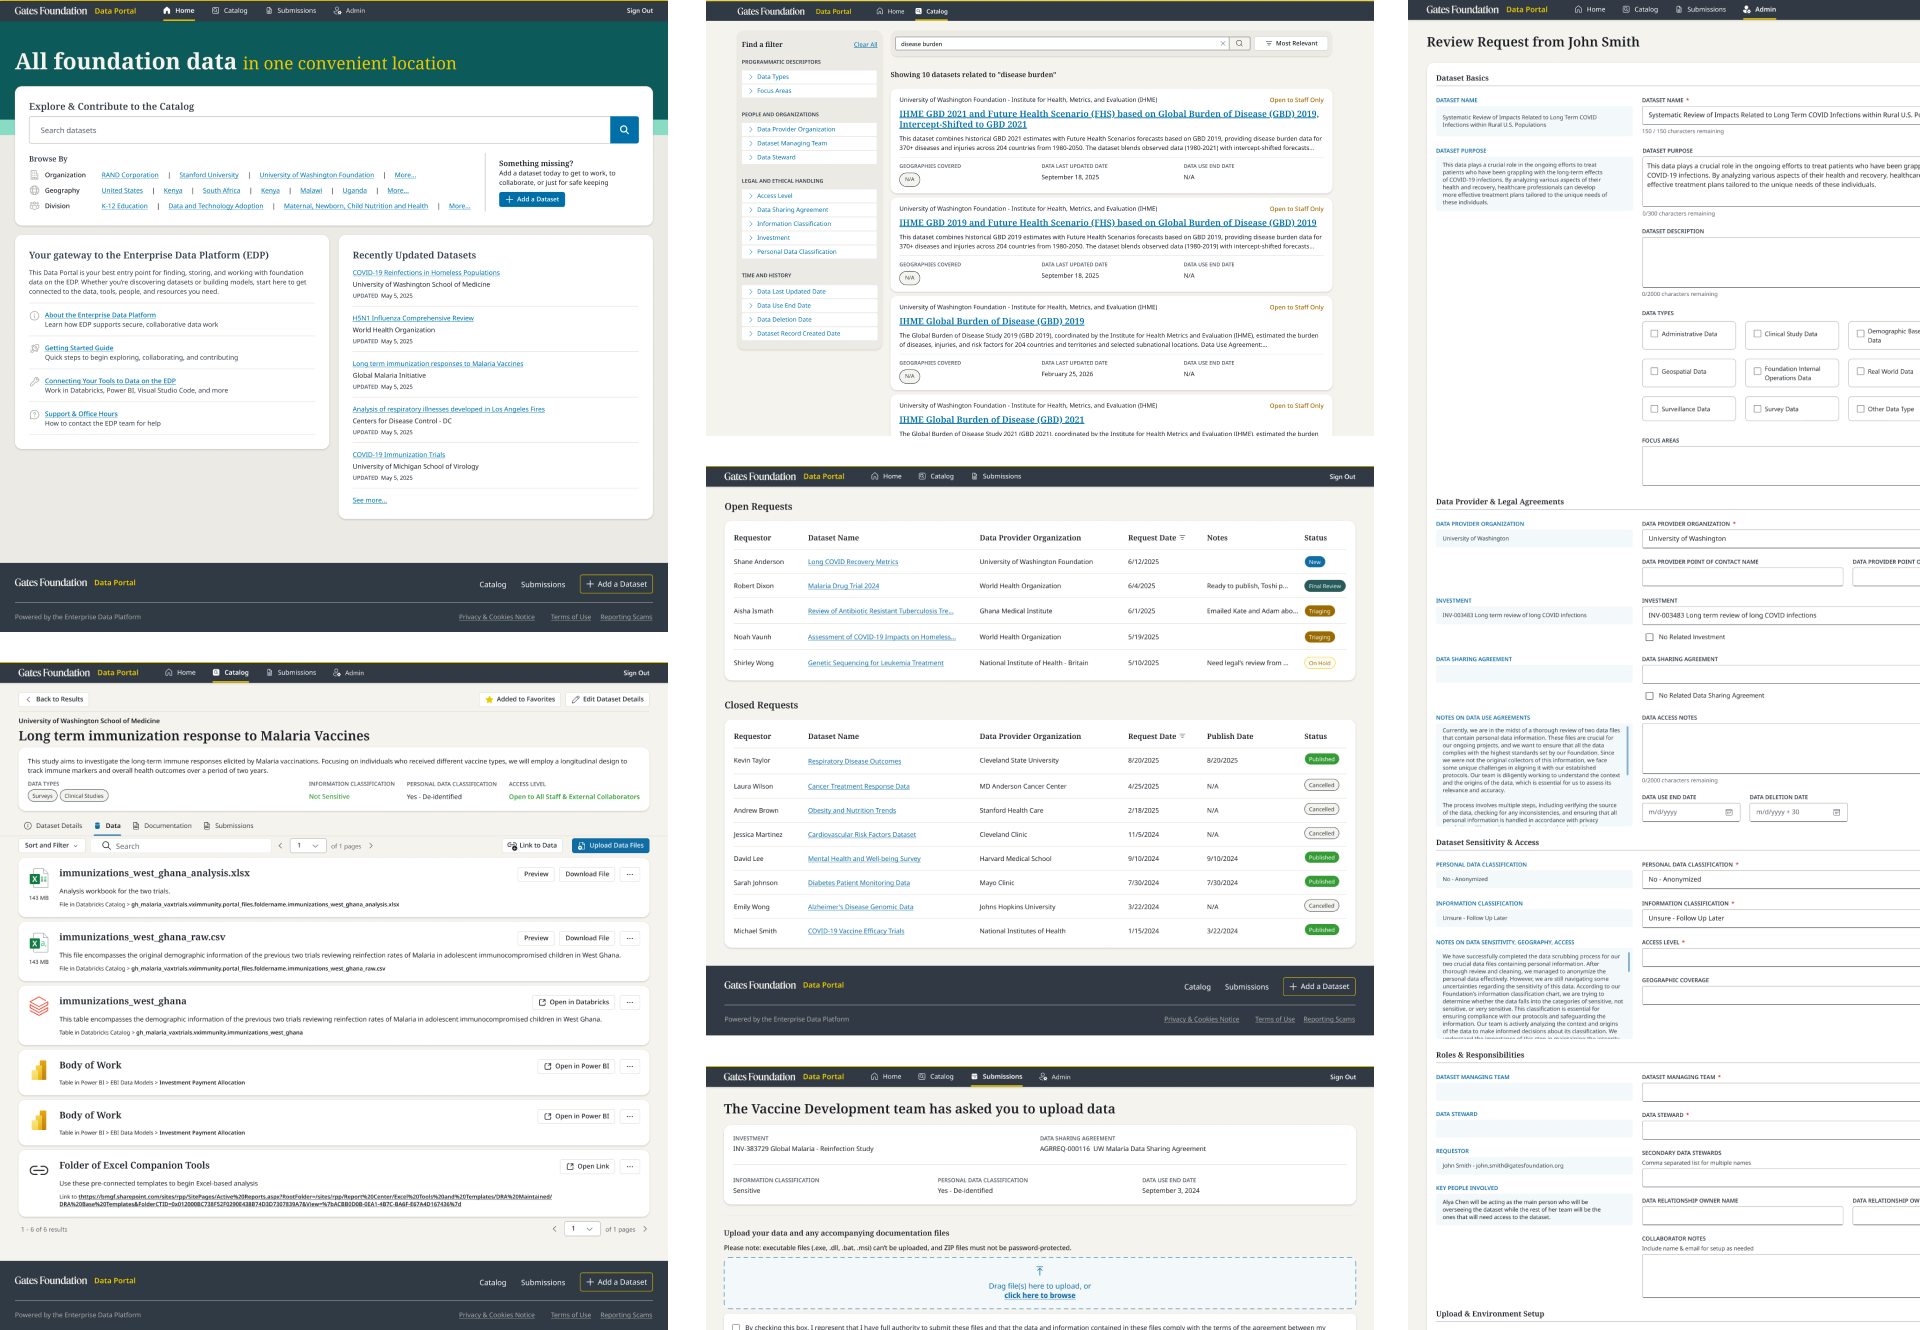Click the Upload Data Files button
1920x1330 pixels.
coord(610,846)
